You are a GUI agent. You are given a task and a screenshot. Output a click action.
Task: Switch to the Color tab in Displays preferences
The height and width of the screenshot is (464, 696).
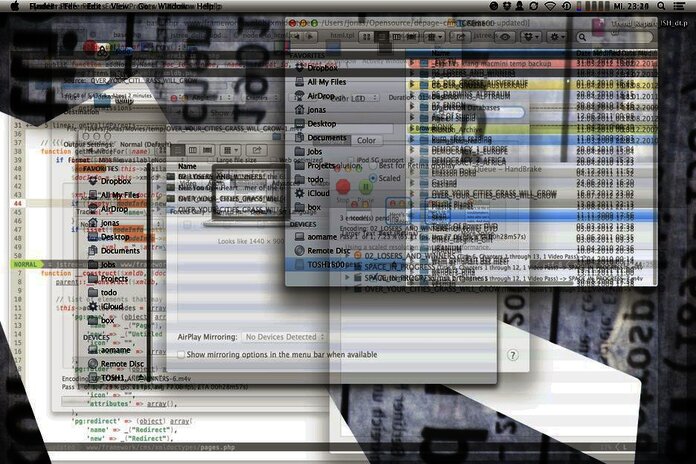pyautogui.click(x=366, y=140)
